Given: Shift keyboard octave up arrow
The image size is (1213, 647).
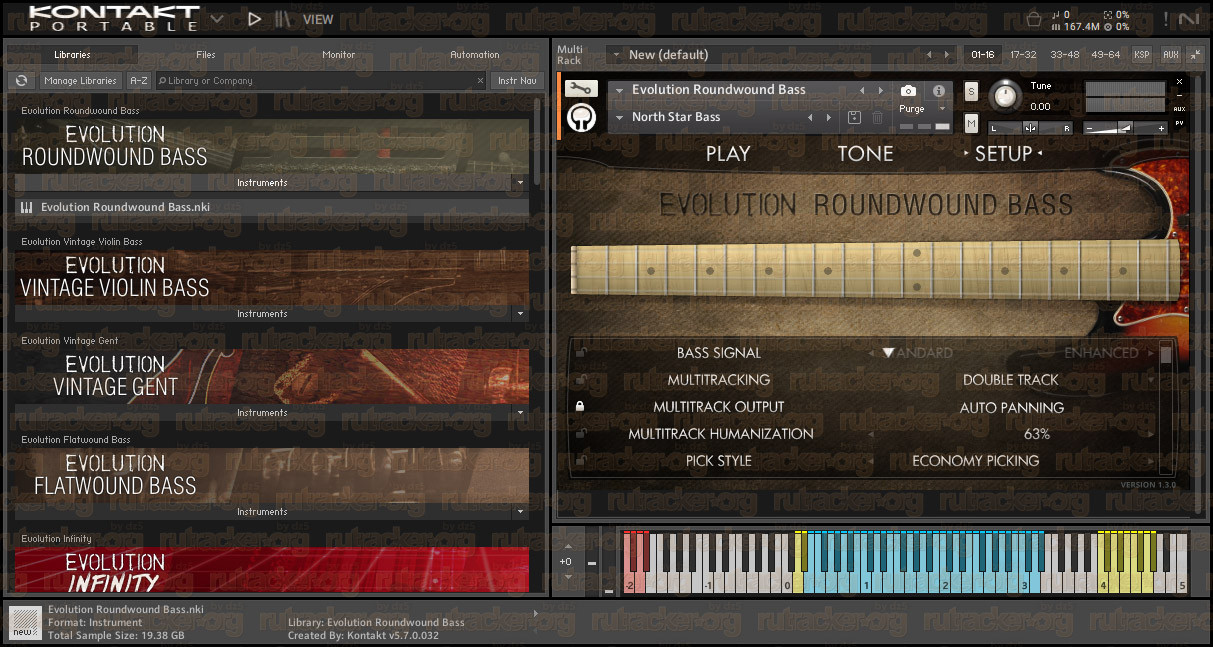Looking at the screenshot, I should coord(569,546).
